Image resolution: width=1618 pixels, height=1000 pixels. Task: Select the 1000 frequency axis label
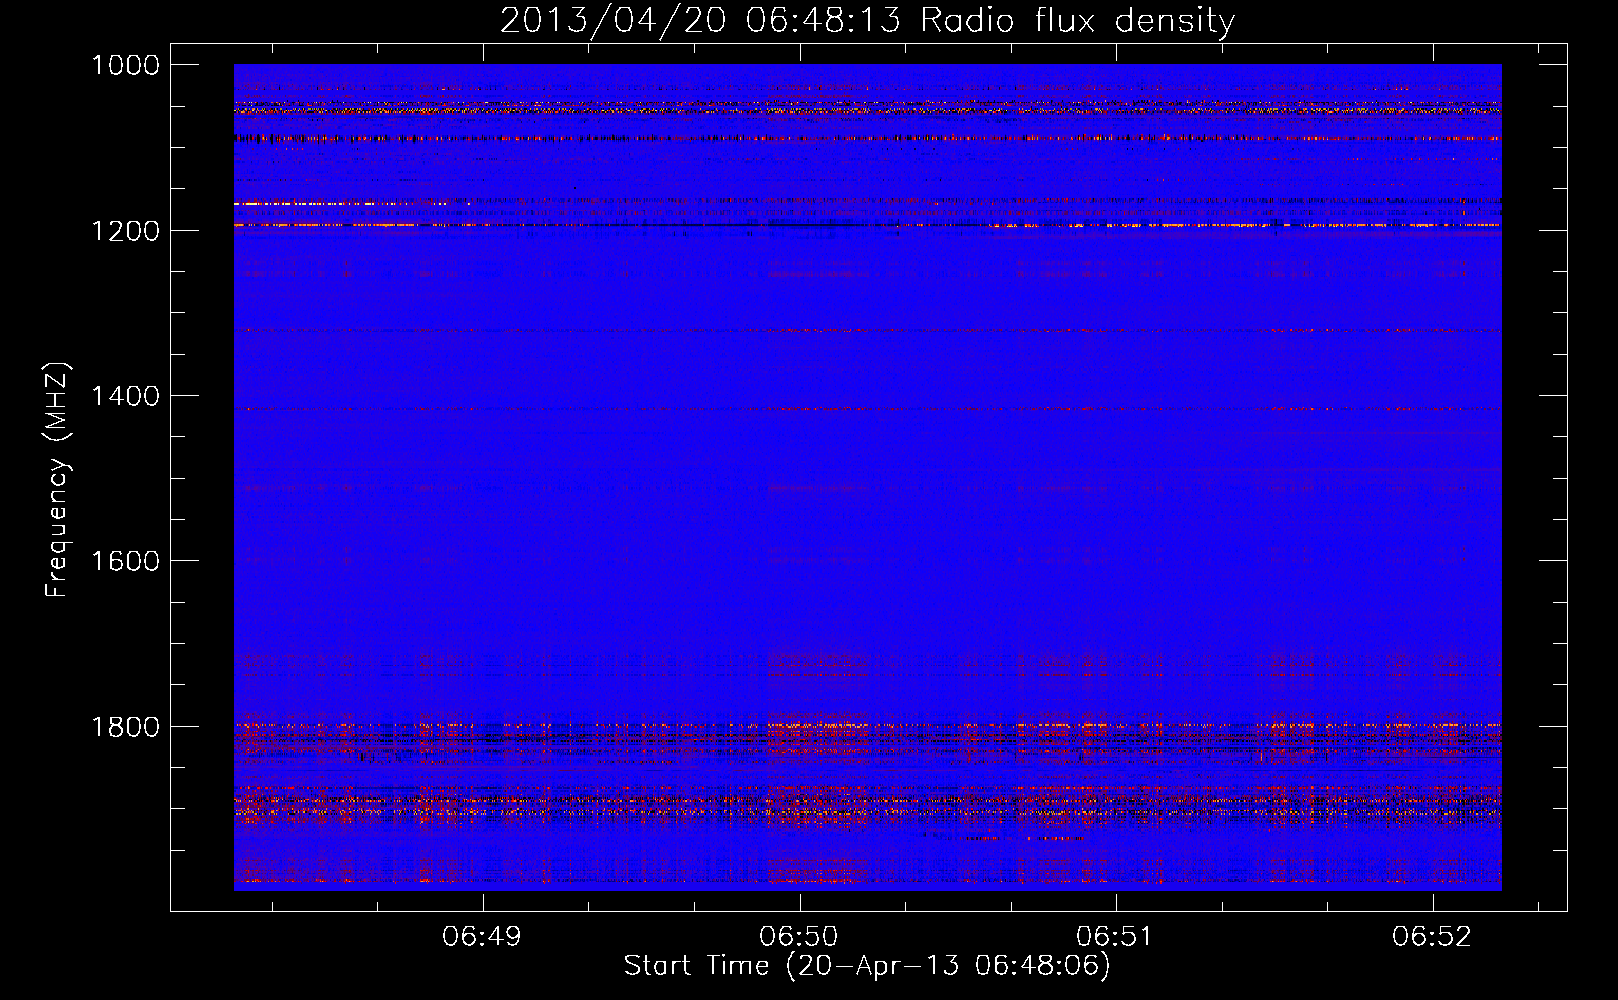coord(125,65)
